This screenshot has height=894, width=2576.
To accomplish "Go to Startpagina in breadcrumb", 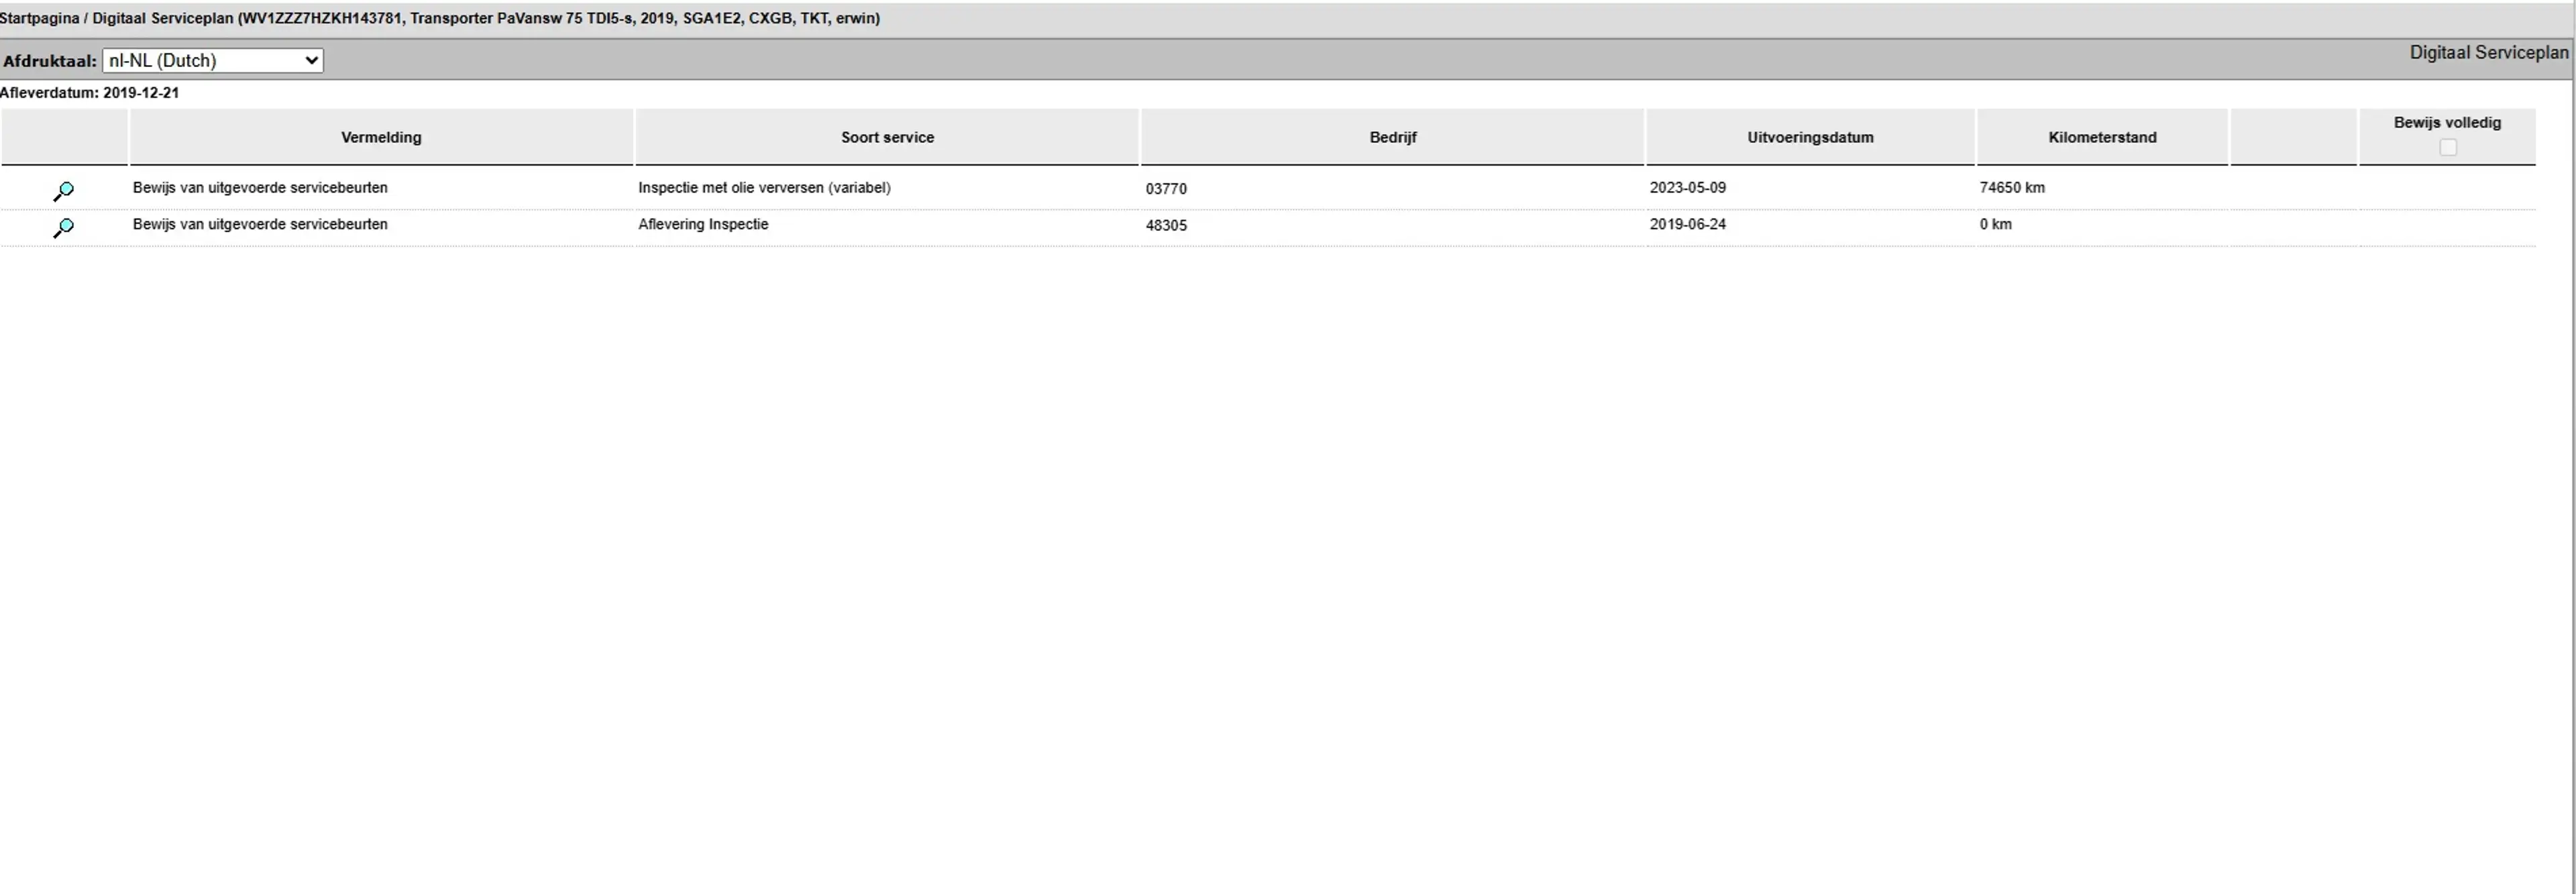I will click(39, 18).
